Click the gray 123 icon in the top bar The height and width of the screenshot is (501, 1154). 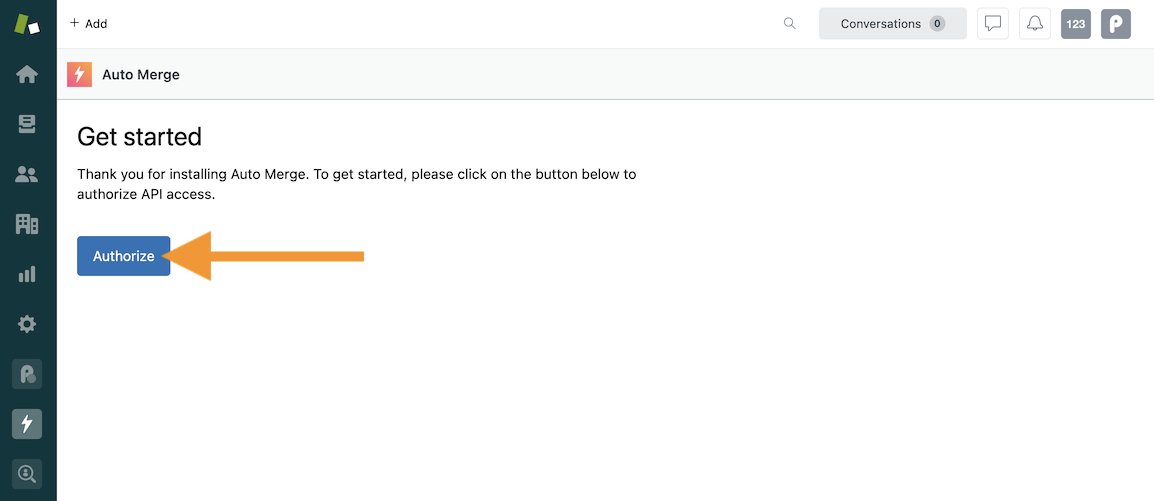click(1076, 24)
